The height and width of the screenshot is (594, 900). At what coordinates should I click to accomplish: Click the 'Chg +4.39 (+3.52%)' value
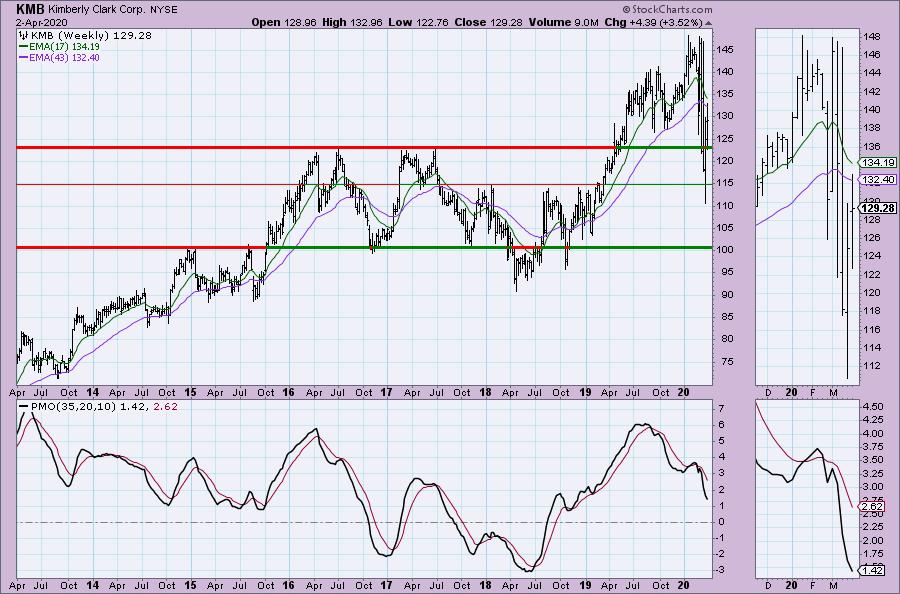654,22
